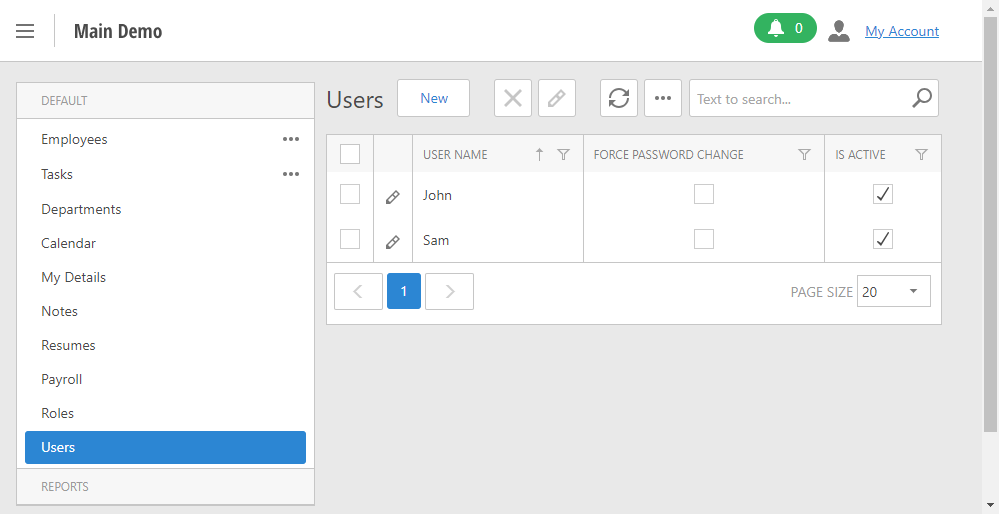This screenshot has width=999, height=514.
Task: Go to the previous page arrow
Action: point(358,291)
